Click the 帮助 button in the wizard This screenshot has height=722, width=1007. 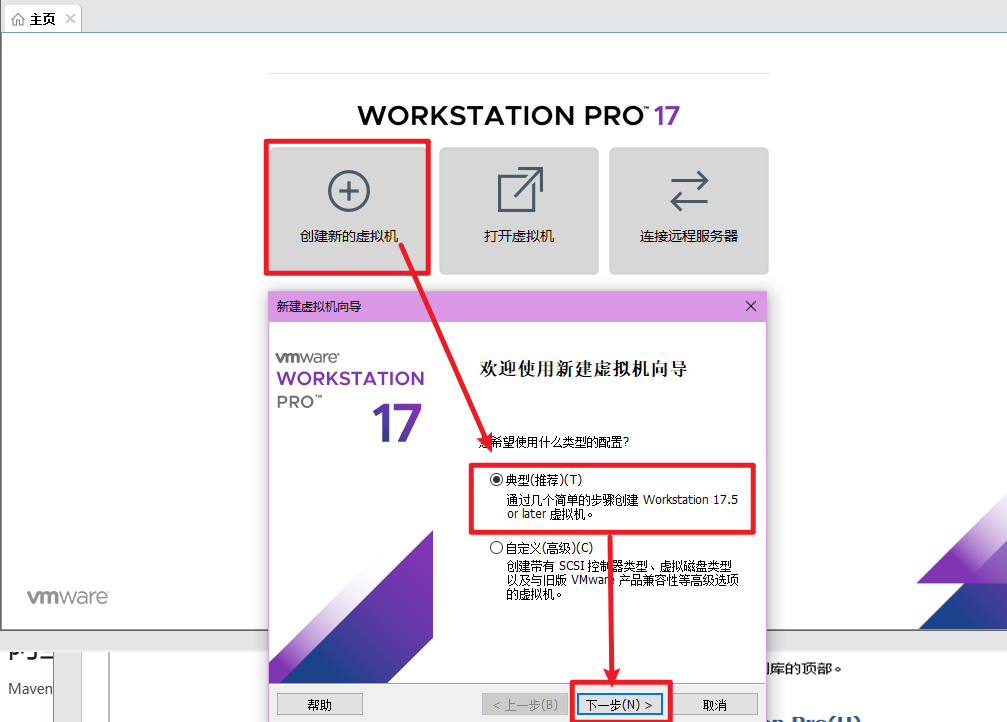[x=319, y=705]
